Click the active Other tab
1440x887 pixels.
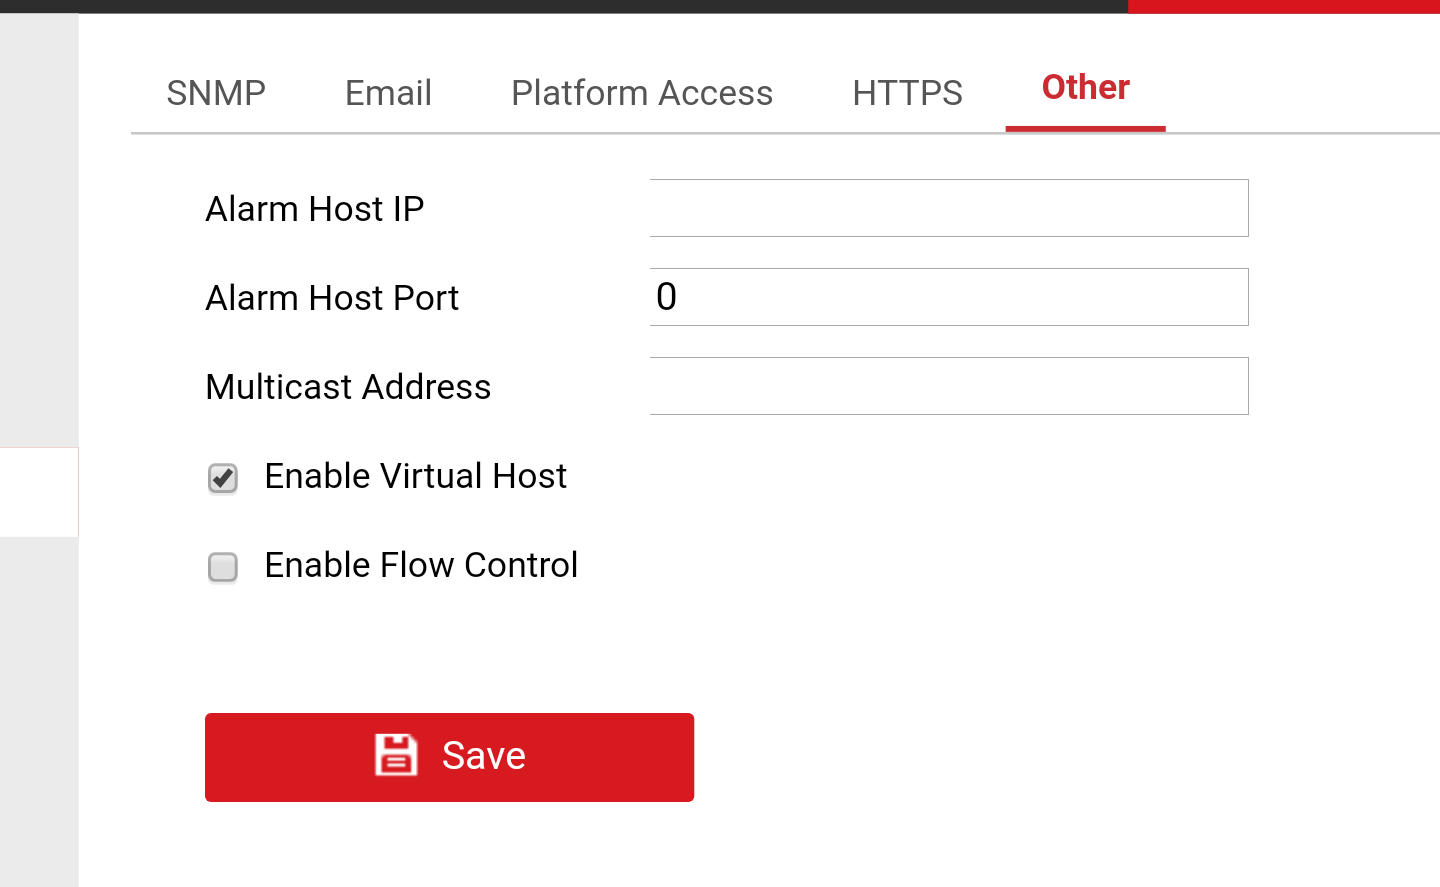[1086, 88]
